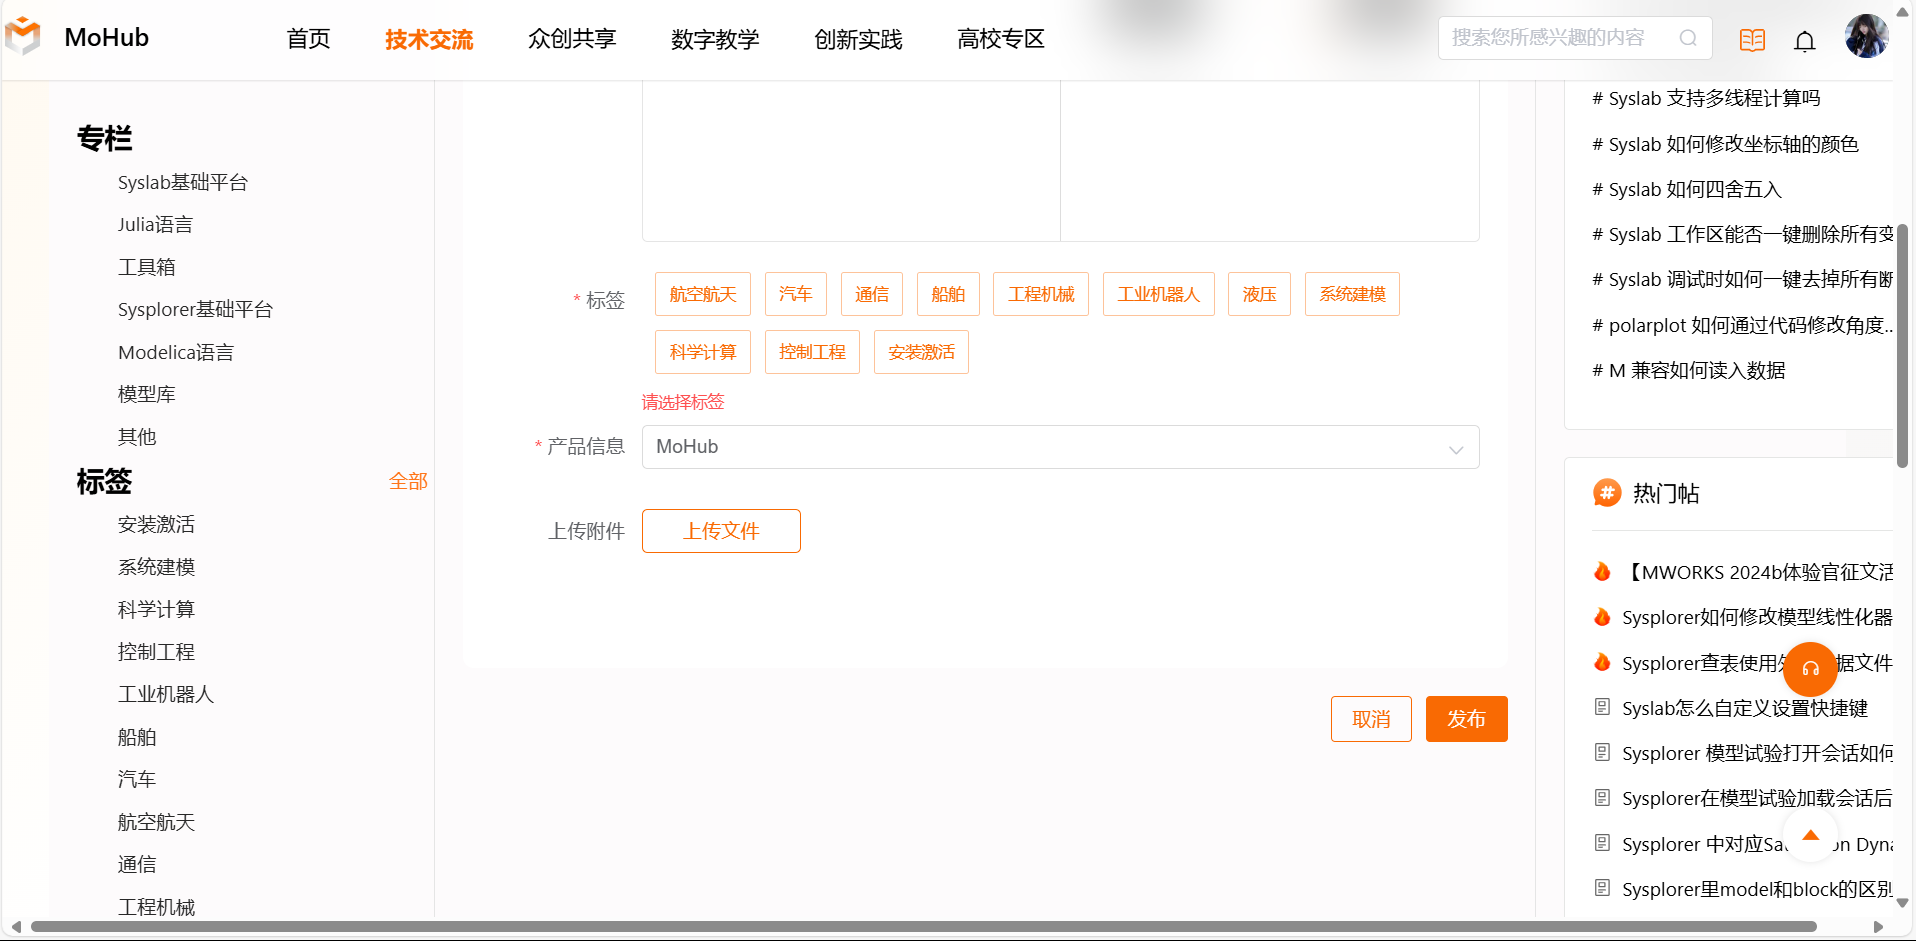The height and width of the screenshot is (941, 1916).
Task: Click the document icon beside Syslab怎么自定义设置快捷键
Action: 1602,707
